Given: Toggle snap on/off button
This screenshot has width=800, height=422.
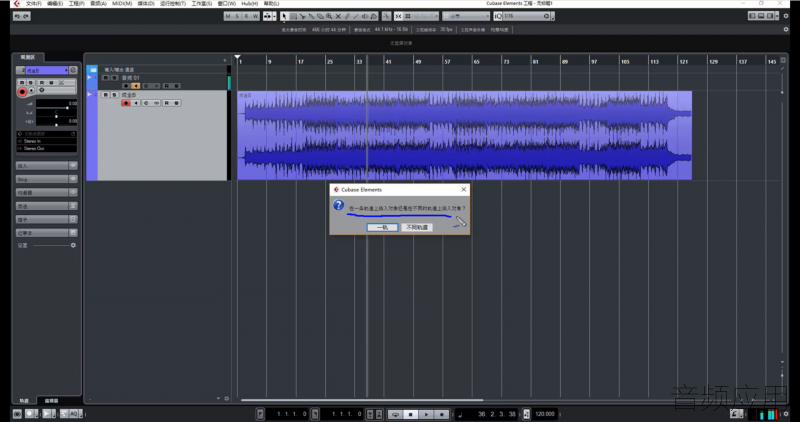Looking at the screenshot, I should [x=398, y=16].
